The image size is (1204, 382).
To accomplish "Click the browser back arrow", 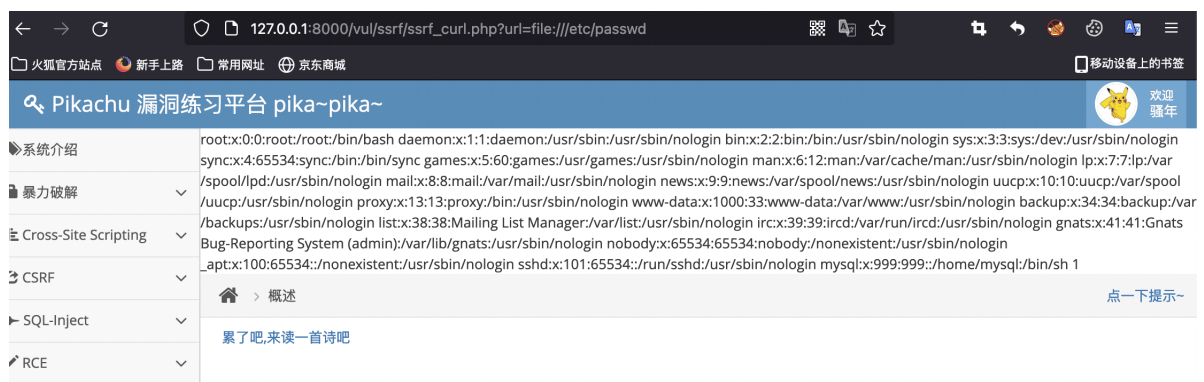I will click(x=23, y=28).
